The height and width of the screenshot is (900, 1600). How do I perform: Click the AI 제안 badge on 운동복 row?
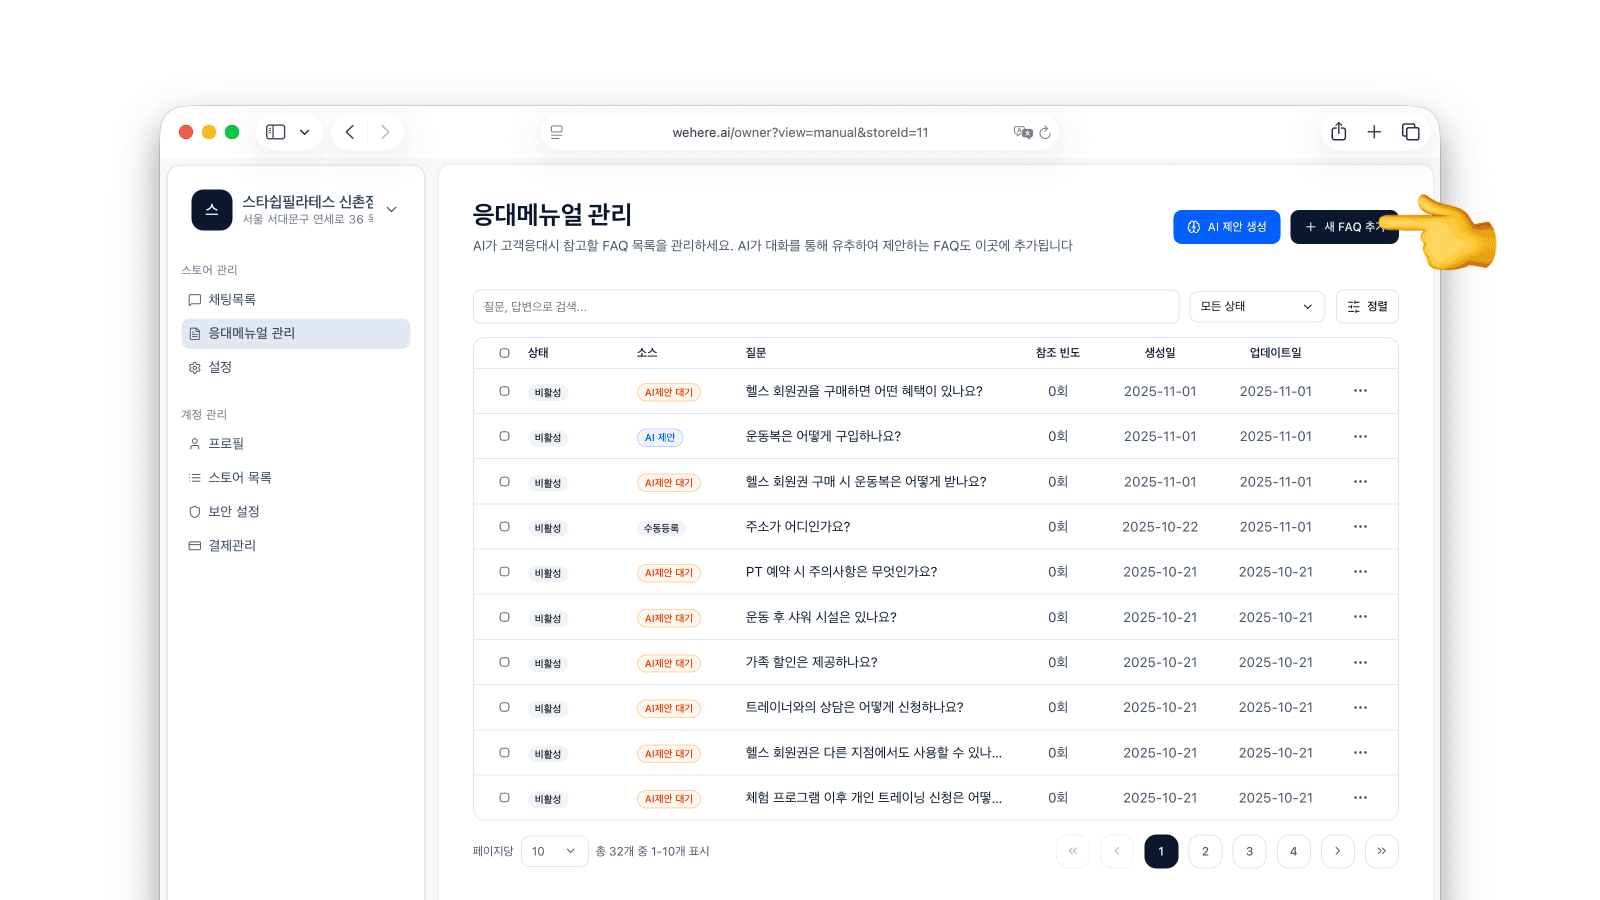click(x=660, y=437)
